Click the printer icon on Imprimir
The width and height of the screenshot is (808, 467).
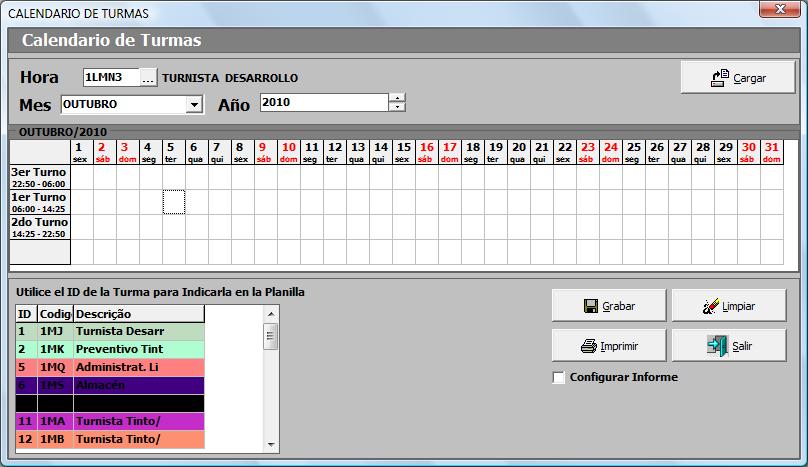(x=589, y=346)
